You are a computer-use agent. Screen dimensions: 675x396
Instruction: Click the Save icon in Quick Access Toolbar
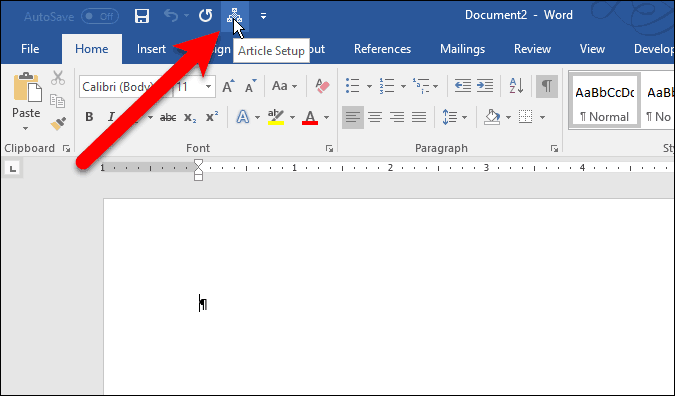(x=142, y=16)
